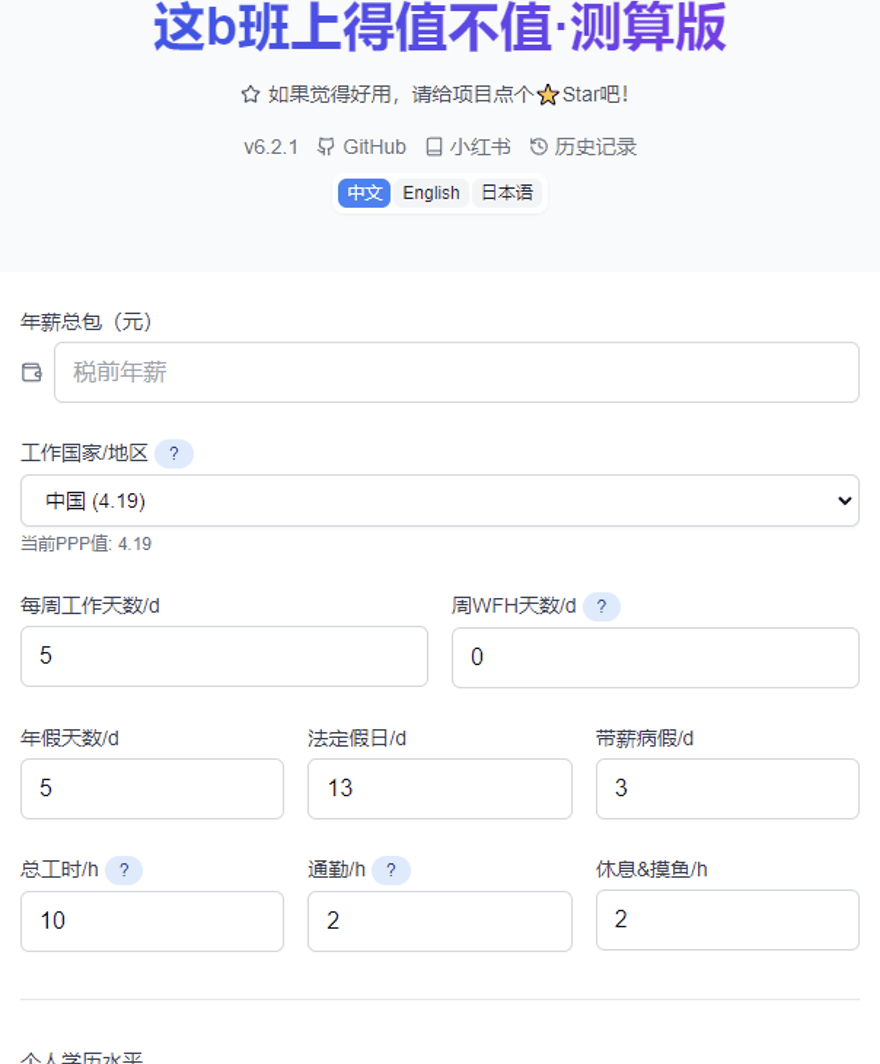Open 历史记录 history
The image size is (880, 1064).
pyautogui.click(x=584, y=147)
